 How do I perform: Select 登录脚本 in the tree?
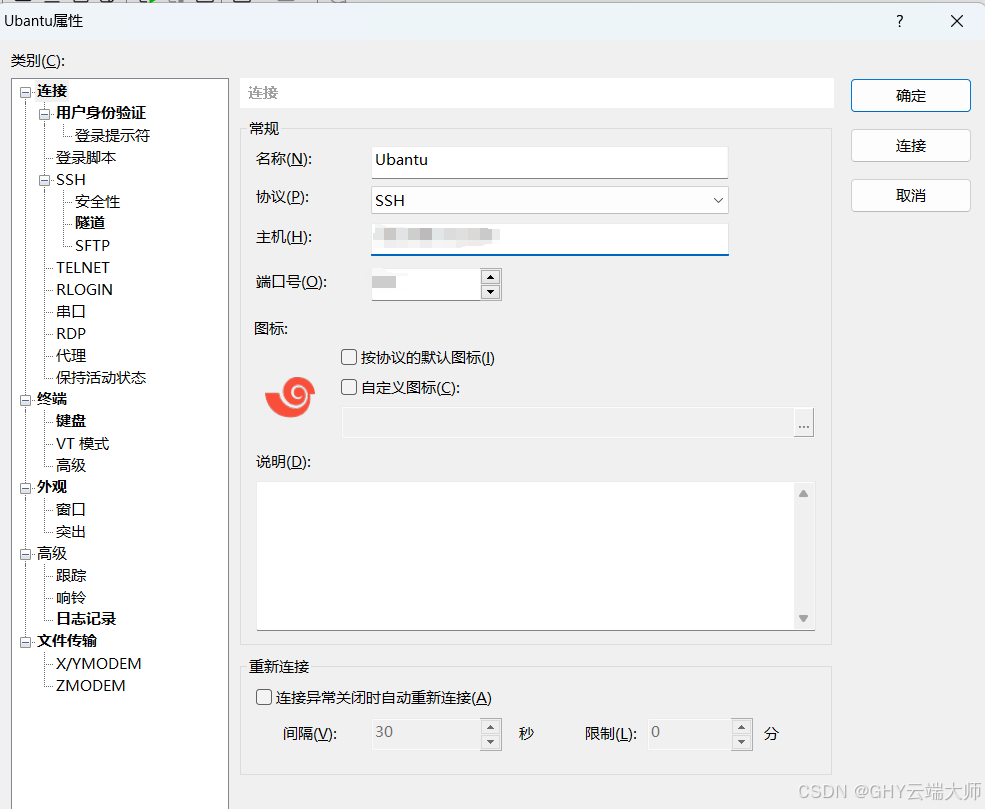pyautogui.click(x=85, y=158)
